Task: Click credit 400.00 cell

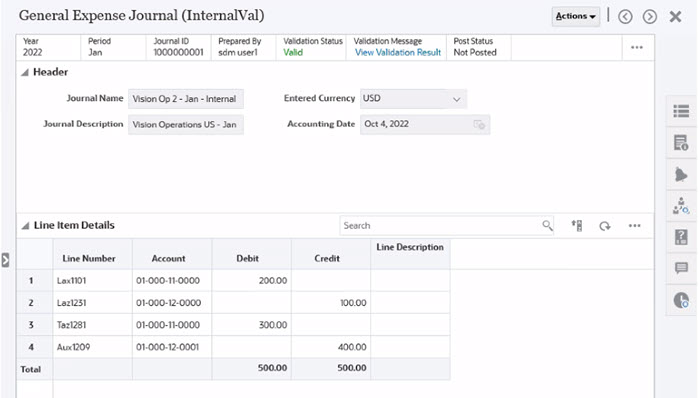Action: [331, 347]
